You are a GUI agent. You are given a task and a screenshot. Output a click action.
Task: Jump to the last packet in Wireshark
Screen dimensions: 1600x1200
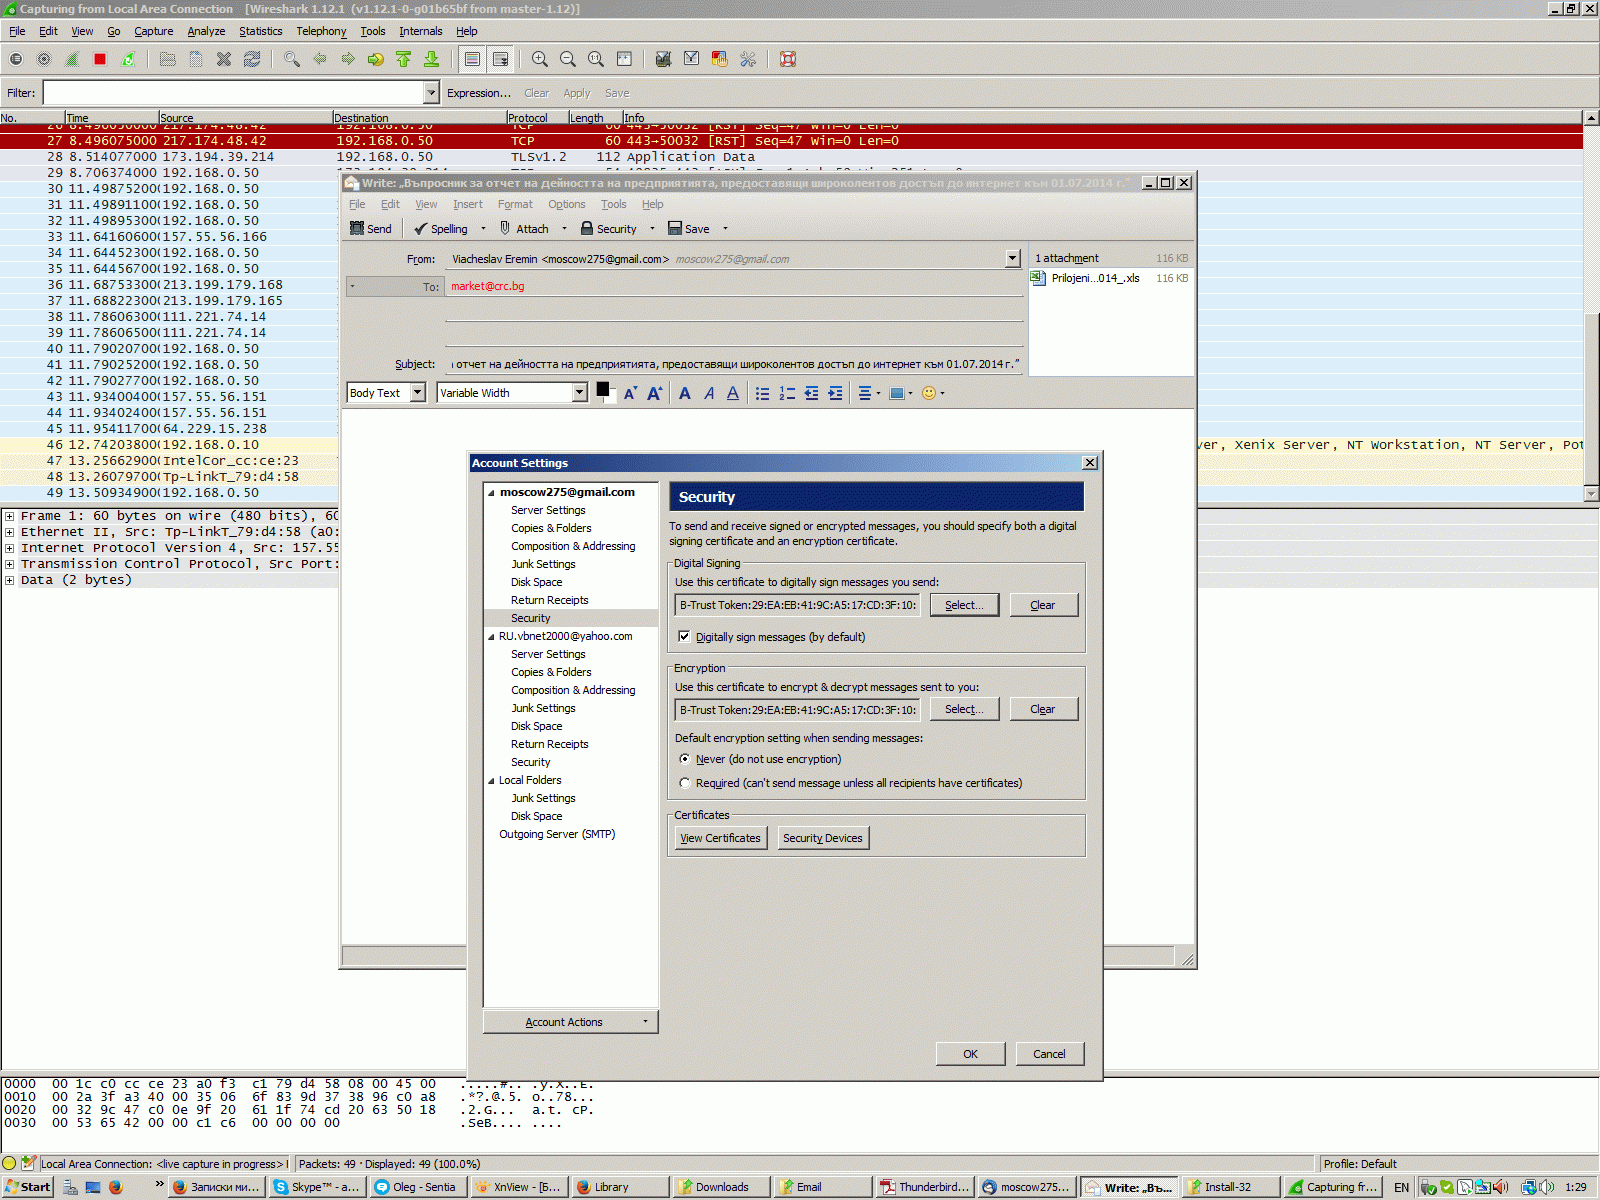click(432, 59)
